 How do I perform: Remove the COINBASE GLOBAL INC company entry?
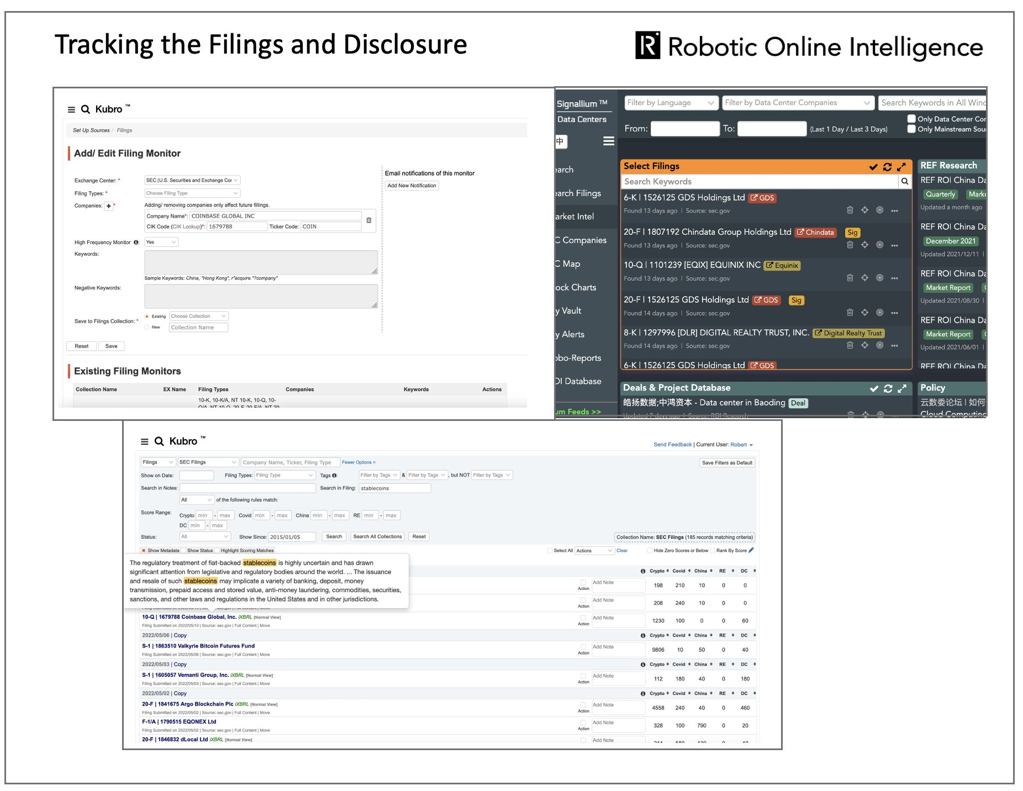click(x=369, y=221)
